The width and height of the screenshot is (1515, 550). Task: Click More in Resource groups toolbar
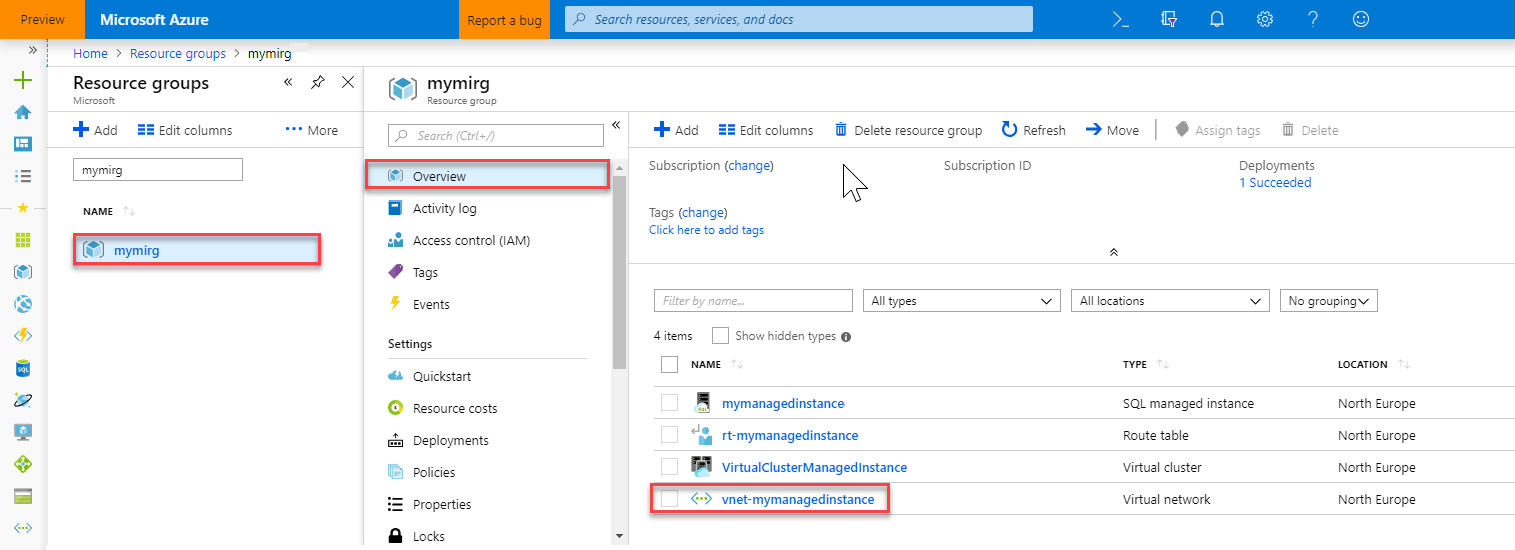(x=312, y=130)
